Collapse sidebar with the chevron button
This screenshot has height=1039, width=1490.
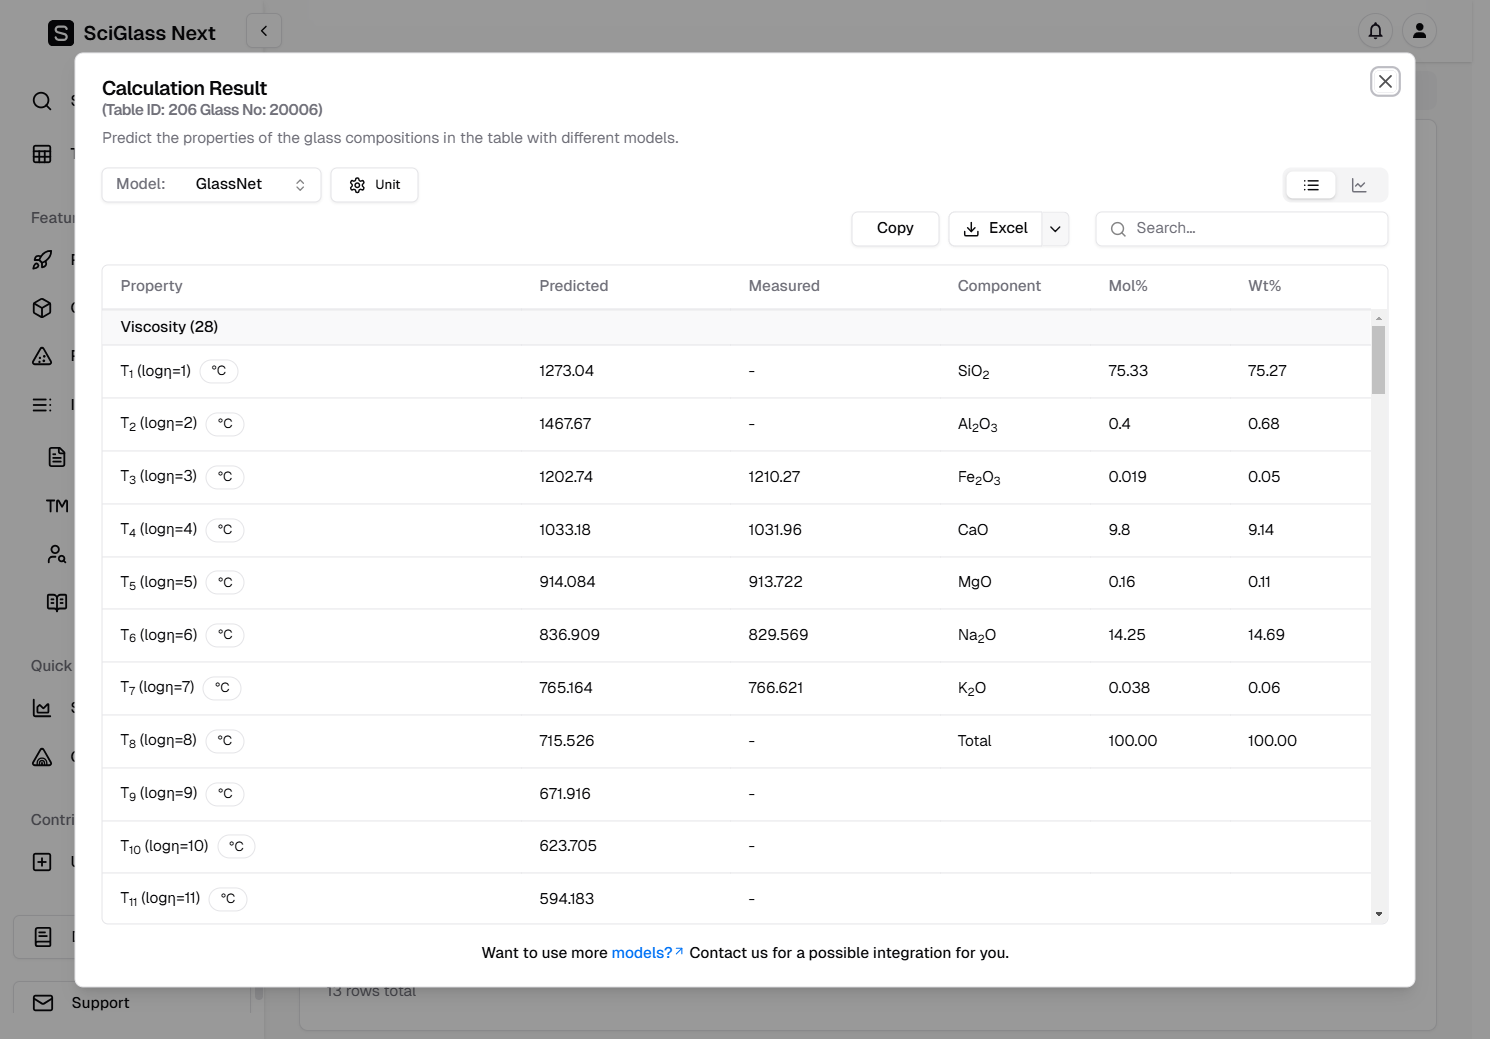click(x=264, y=31)
